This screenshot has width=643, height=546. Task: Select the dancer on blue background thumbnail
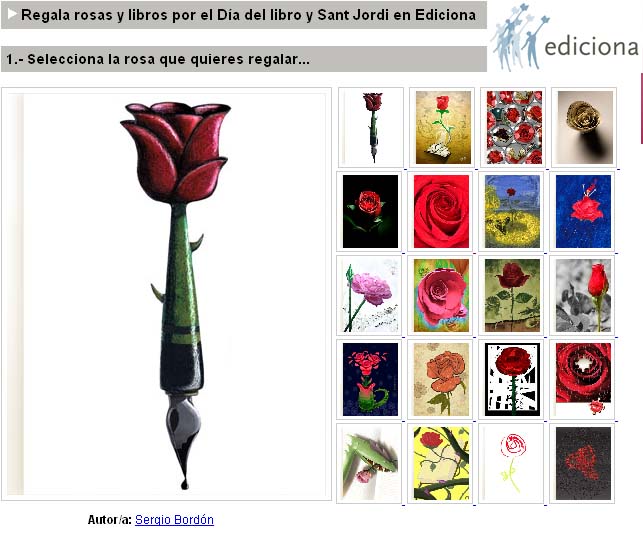(x=583, y=211)
